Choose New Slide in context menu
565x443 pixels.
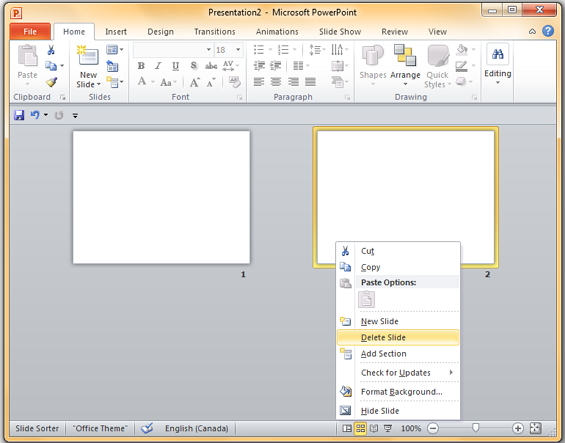click(398, 321)
